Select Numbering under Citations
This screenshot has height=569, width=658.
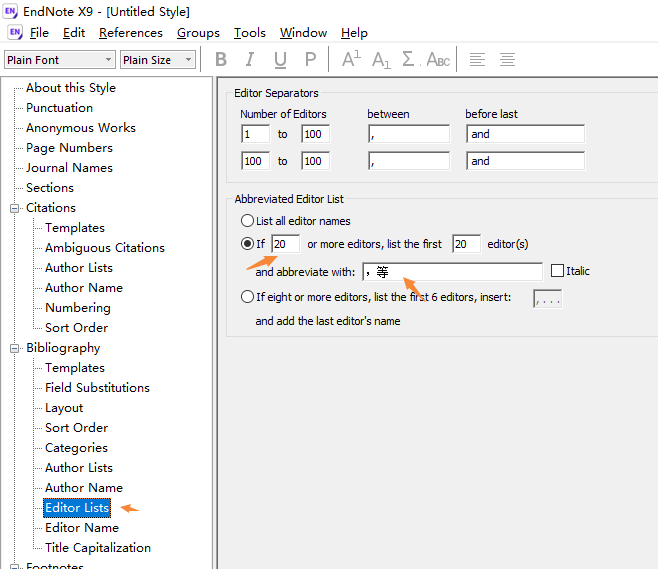(78, 308)
